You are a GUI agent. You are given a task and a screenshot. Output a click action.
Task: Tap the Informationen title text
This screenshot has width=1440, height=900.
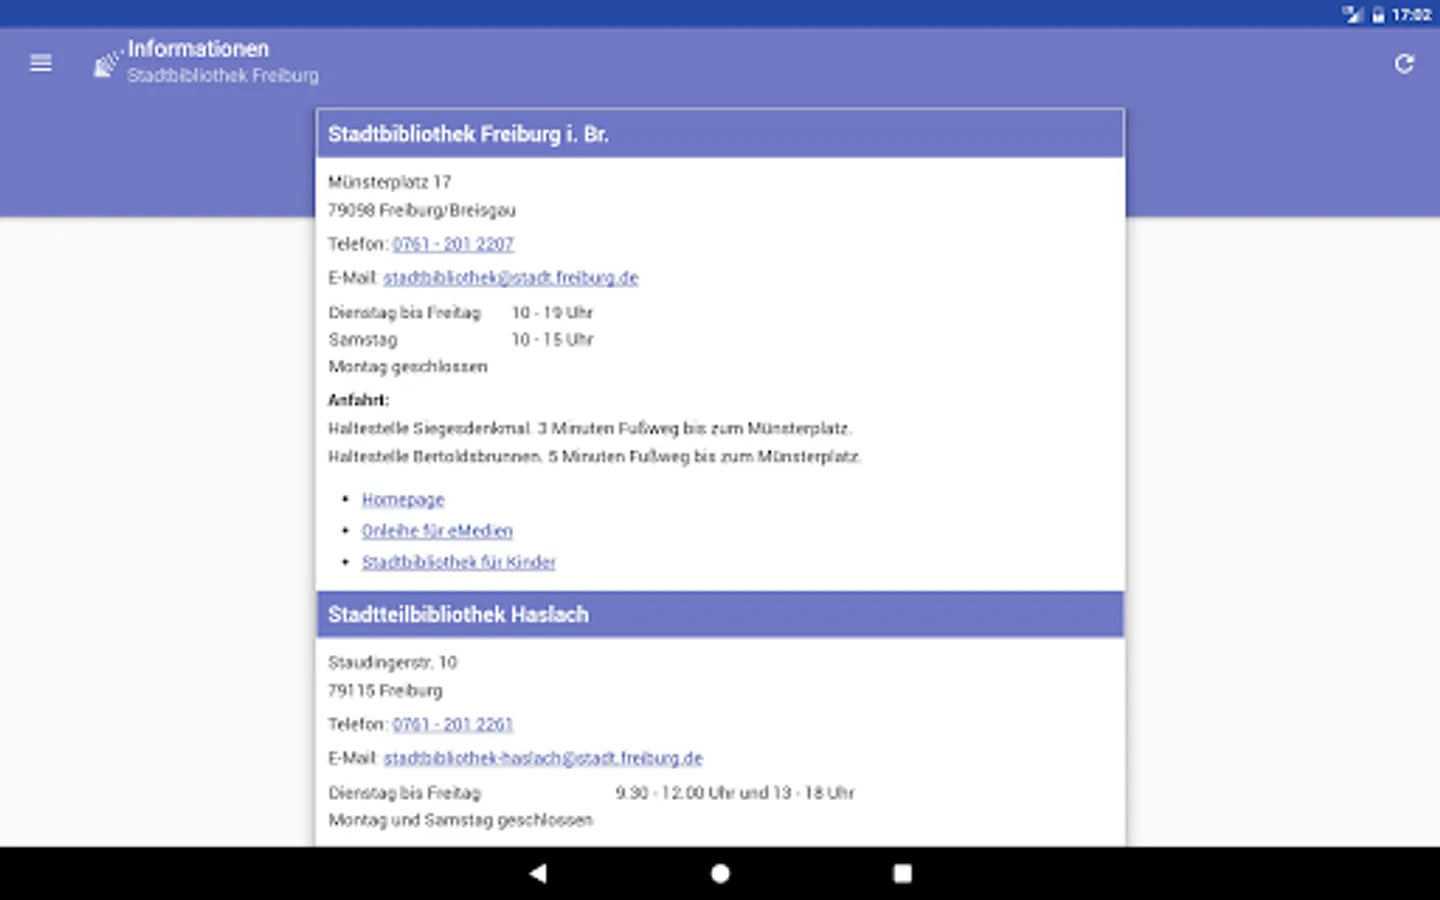coord(198,49)
